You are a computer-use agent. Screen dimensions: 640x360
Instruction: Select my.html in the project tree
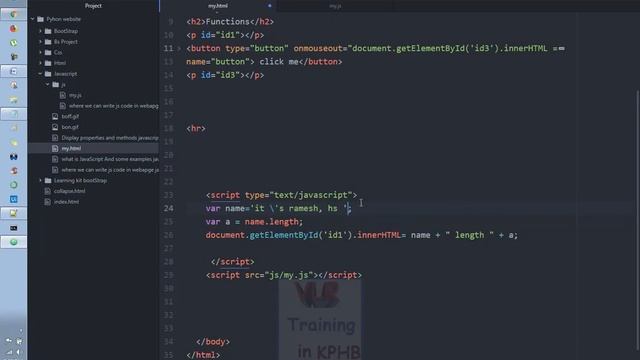pyautogui.click(x=71, y=149)
